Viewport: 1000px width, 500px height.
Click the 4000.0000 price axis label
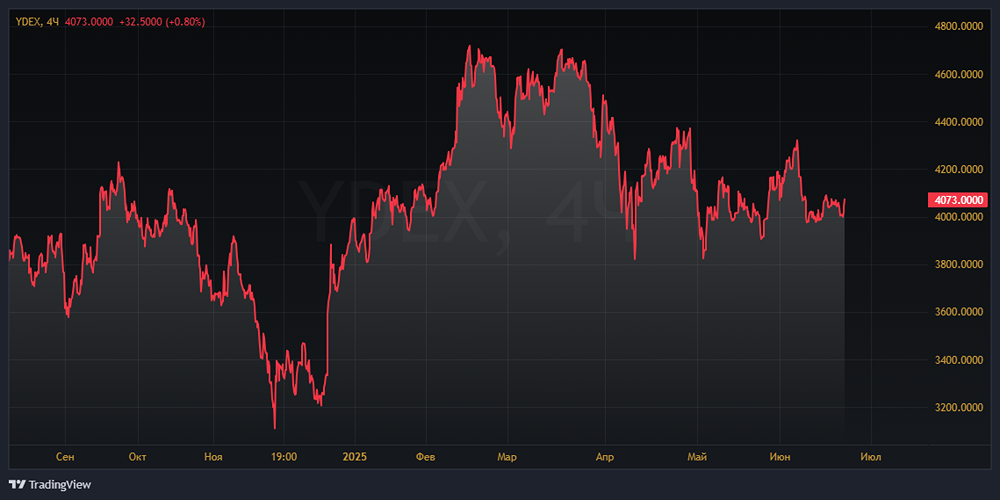[x=959, y=217]
